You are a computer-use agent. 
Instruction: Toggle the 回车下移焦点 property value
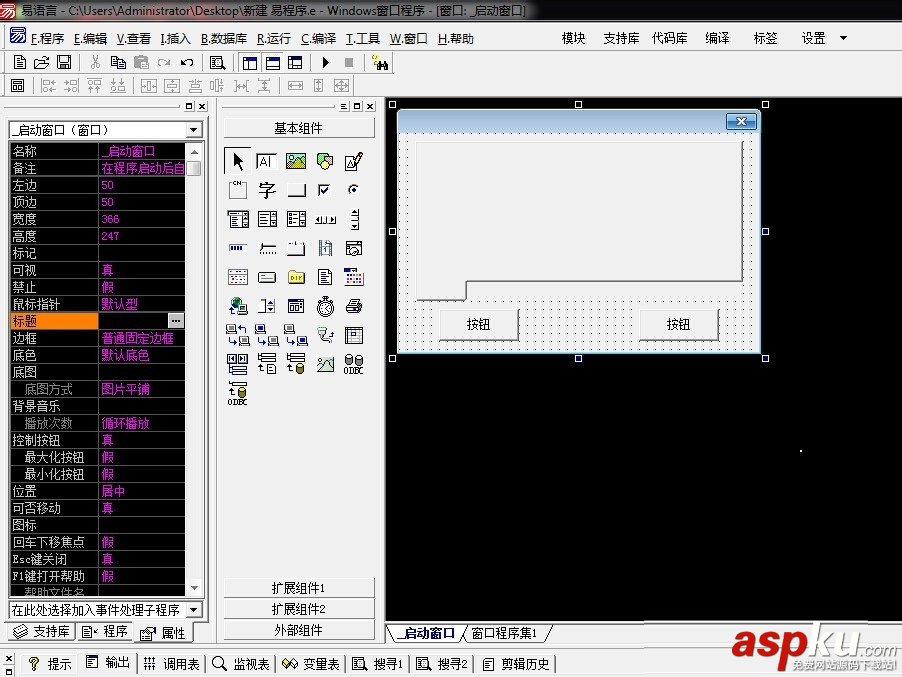(x=142, y=542)
